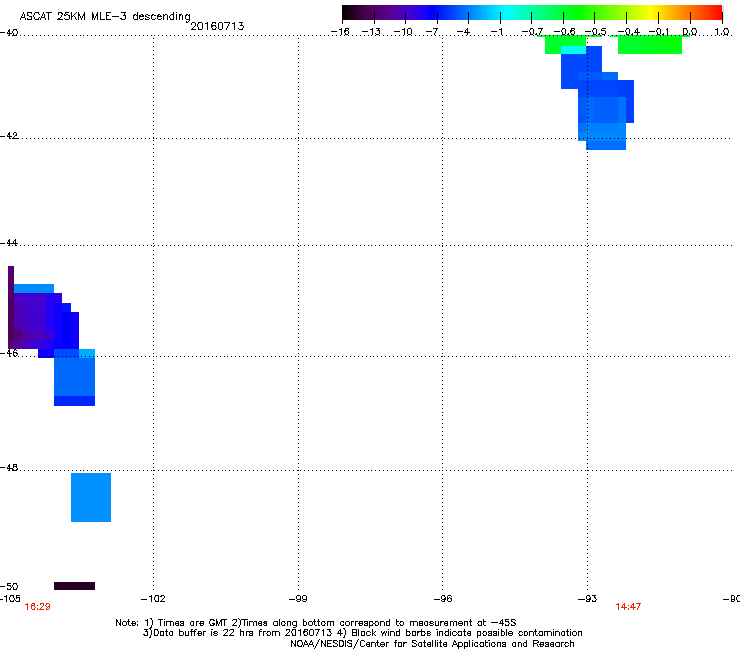Viewport: 740px width, 650px height.
Task: Click the longitude label -102
Action: pos(153,599)
